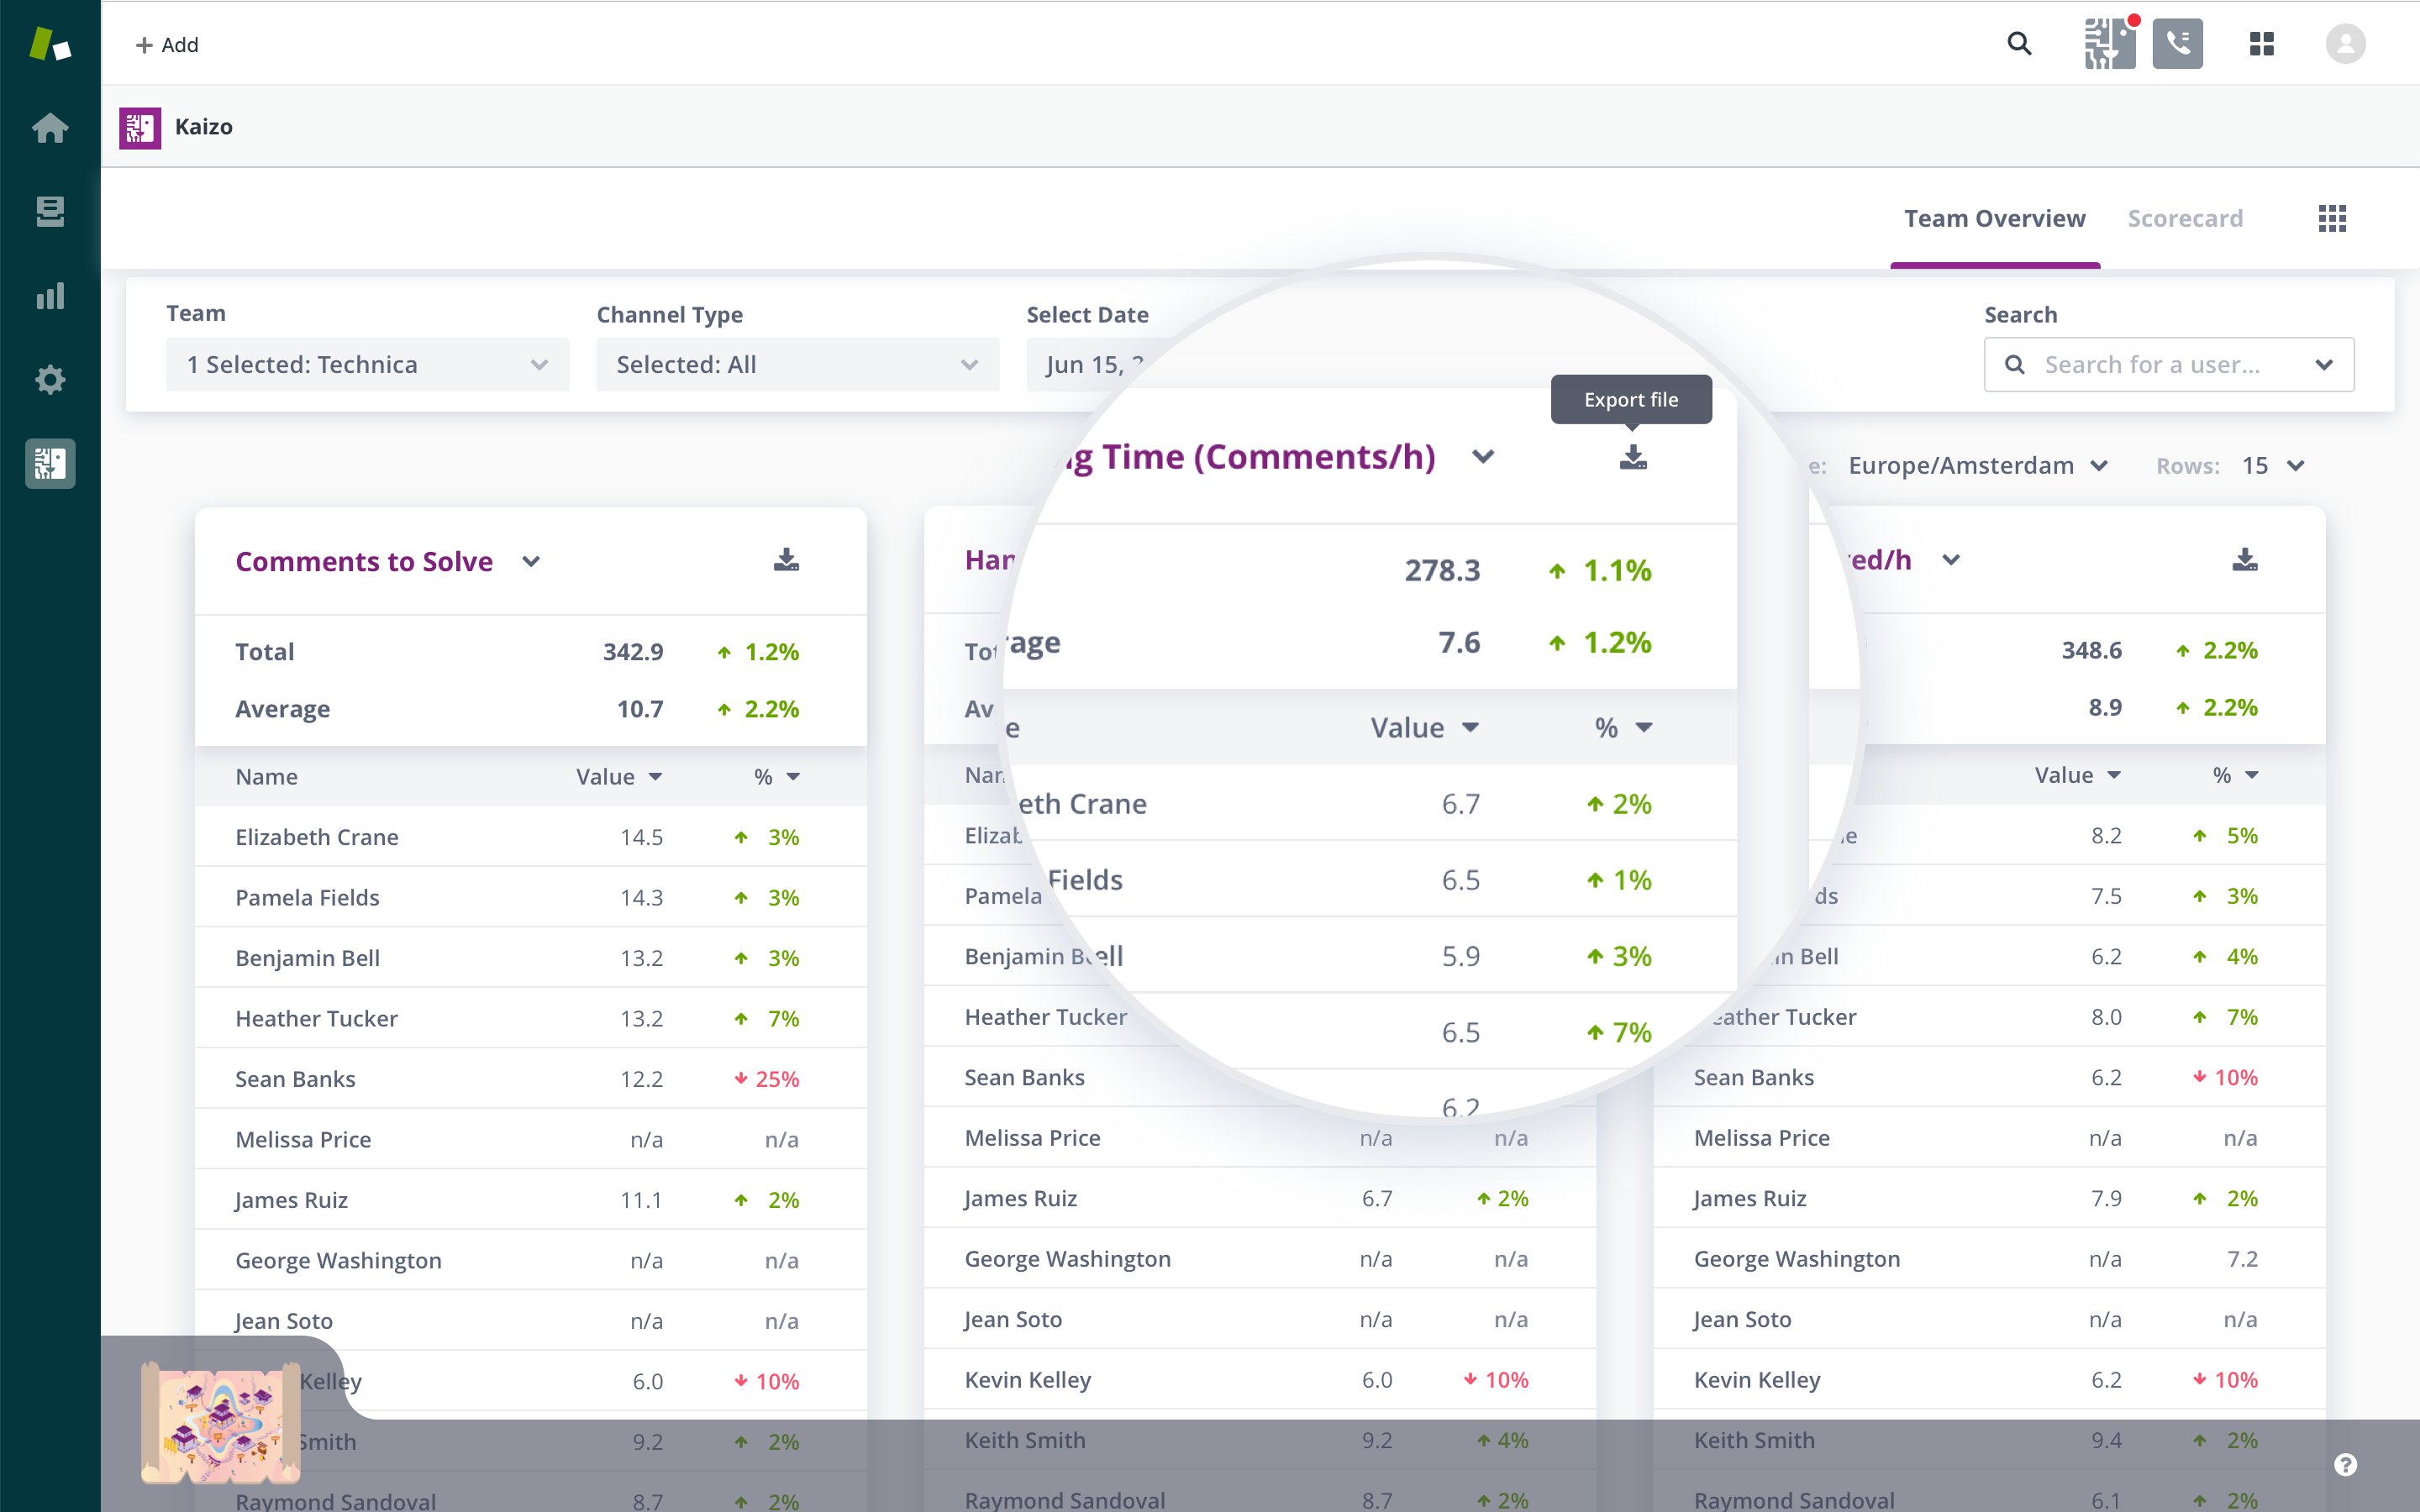Open the Views icon in sidebar
The image size is (2420, 1512).
pos(50,211)
